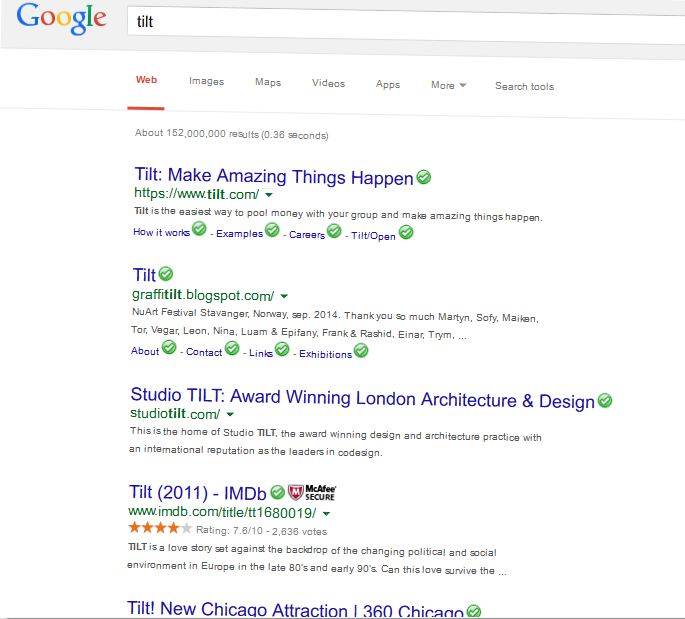Image resolution: width=685 pixels, height=619 pixels.
Task: Open Tilt! New Chicago Attraction result
Action: 295,609
